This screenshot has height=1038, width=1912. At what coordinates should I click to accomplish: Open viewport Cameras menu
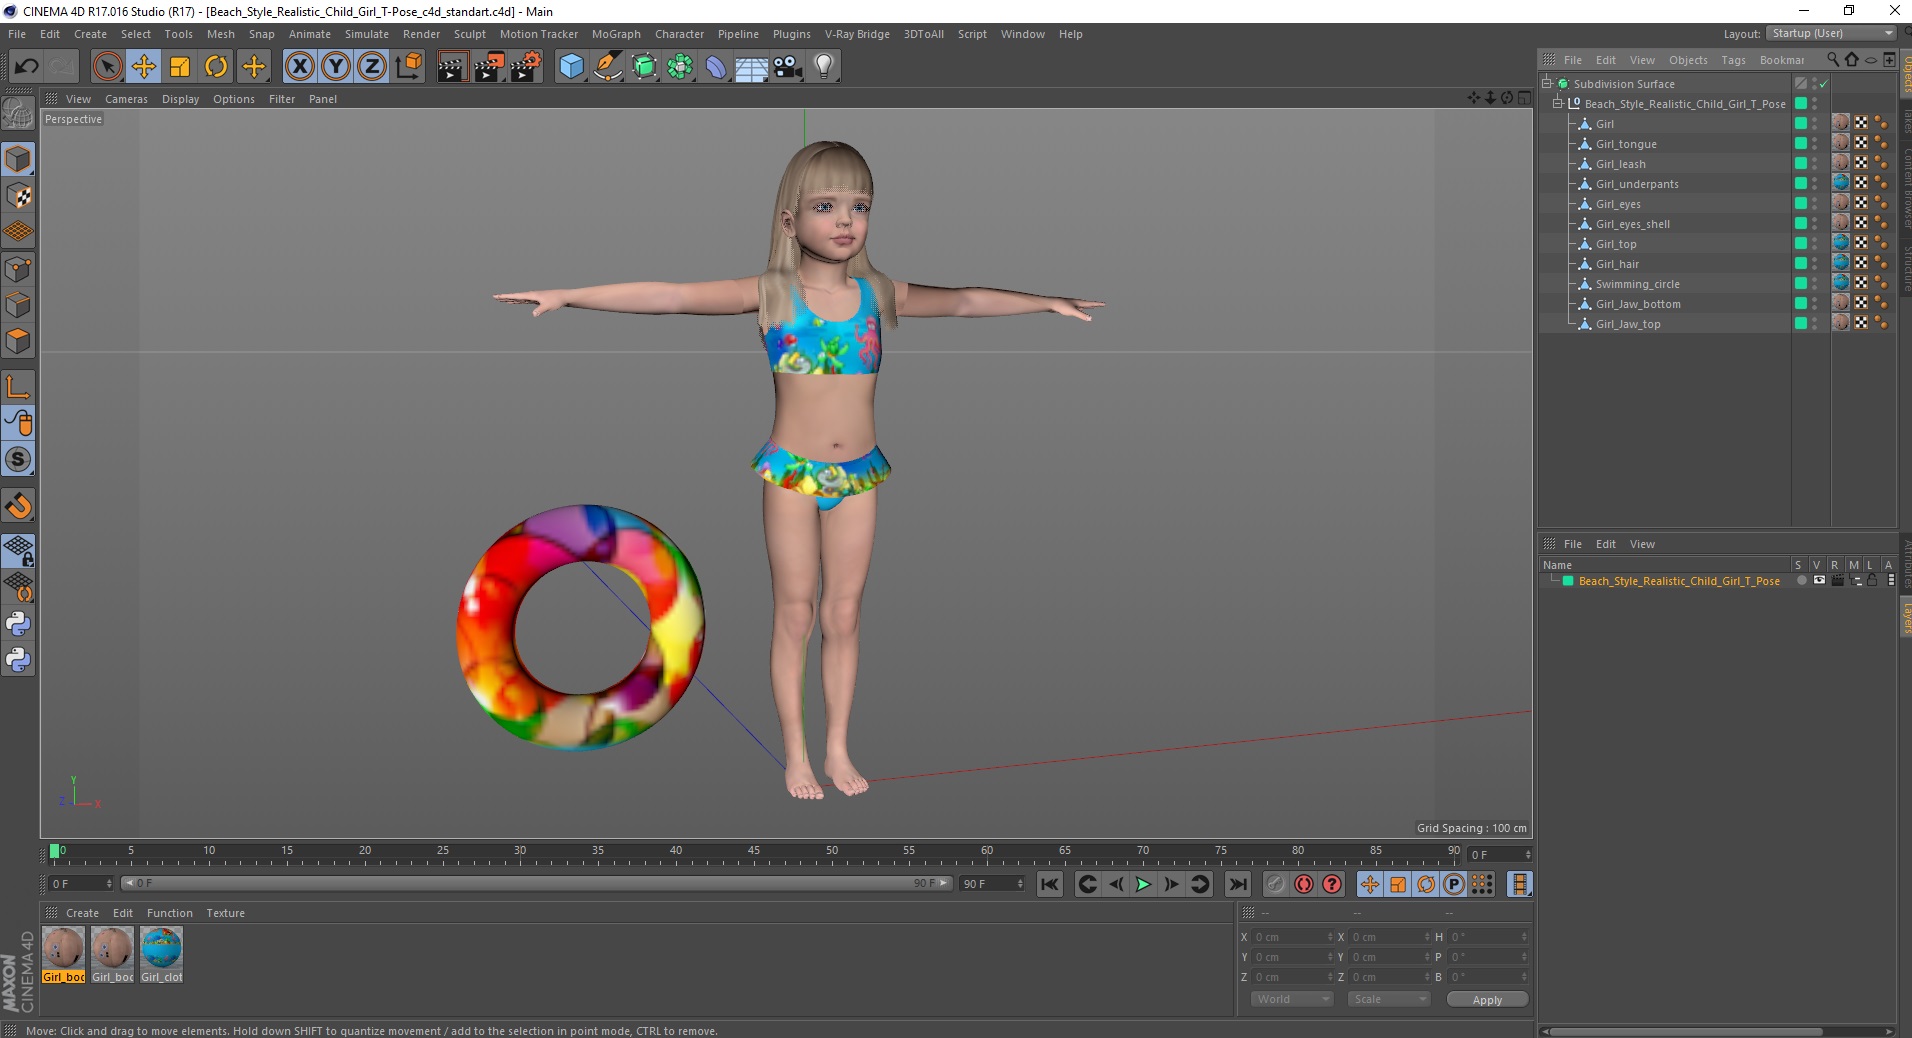coord(126,99)
